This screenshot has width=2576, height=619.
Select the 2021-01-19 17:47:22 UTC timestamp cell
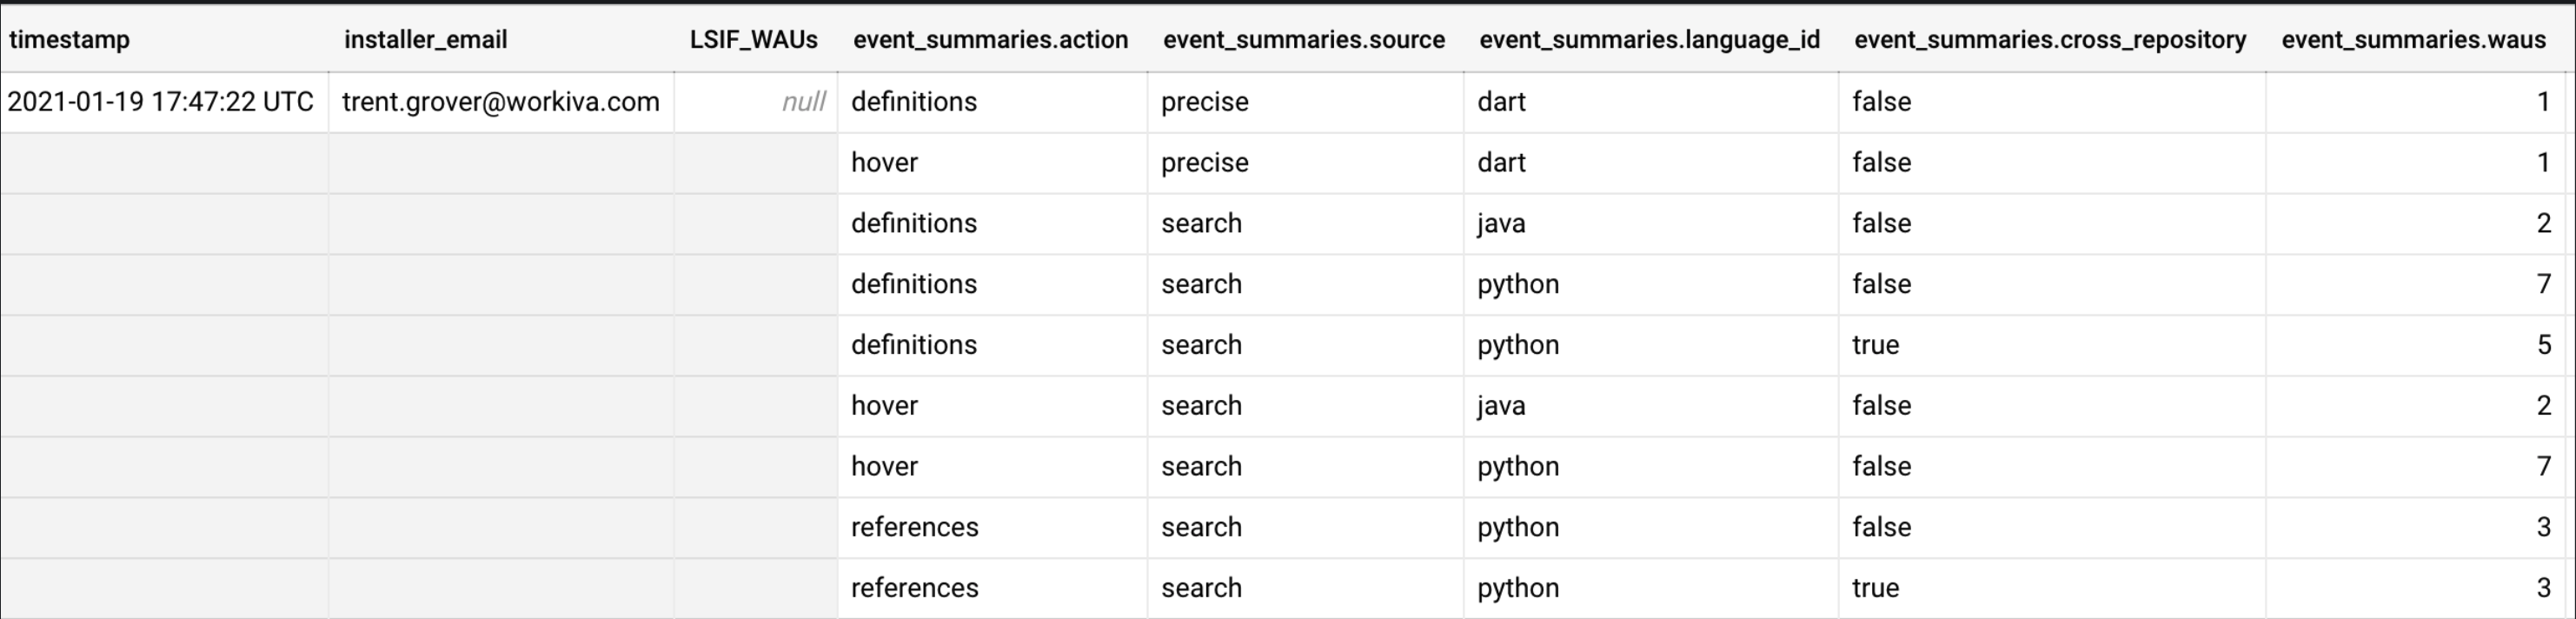pyautogui.click(x=160, y=102)
